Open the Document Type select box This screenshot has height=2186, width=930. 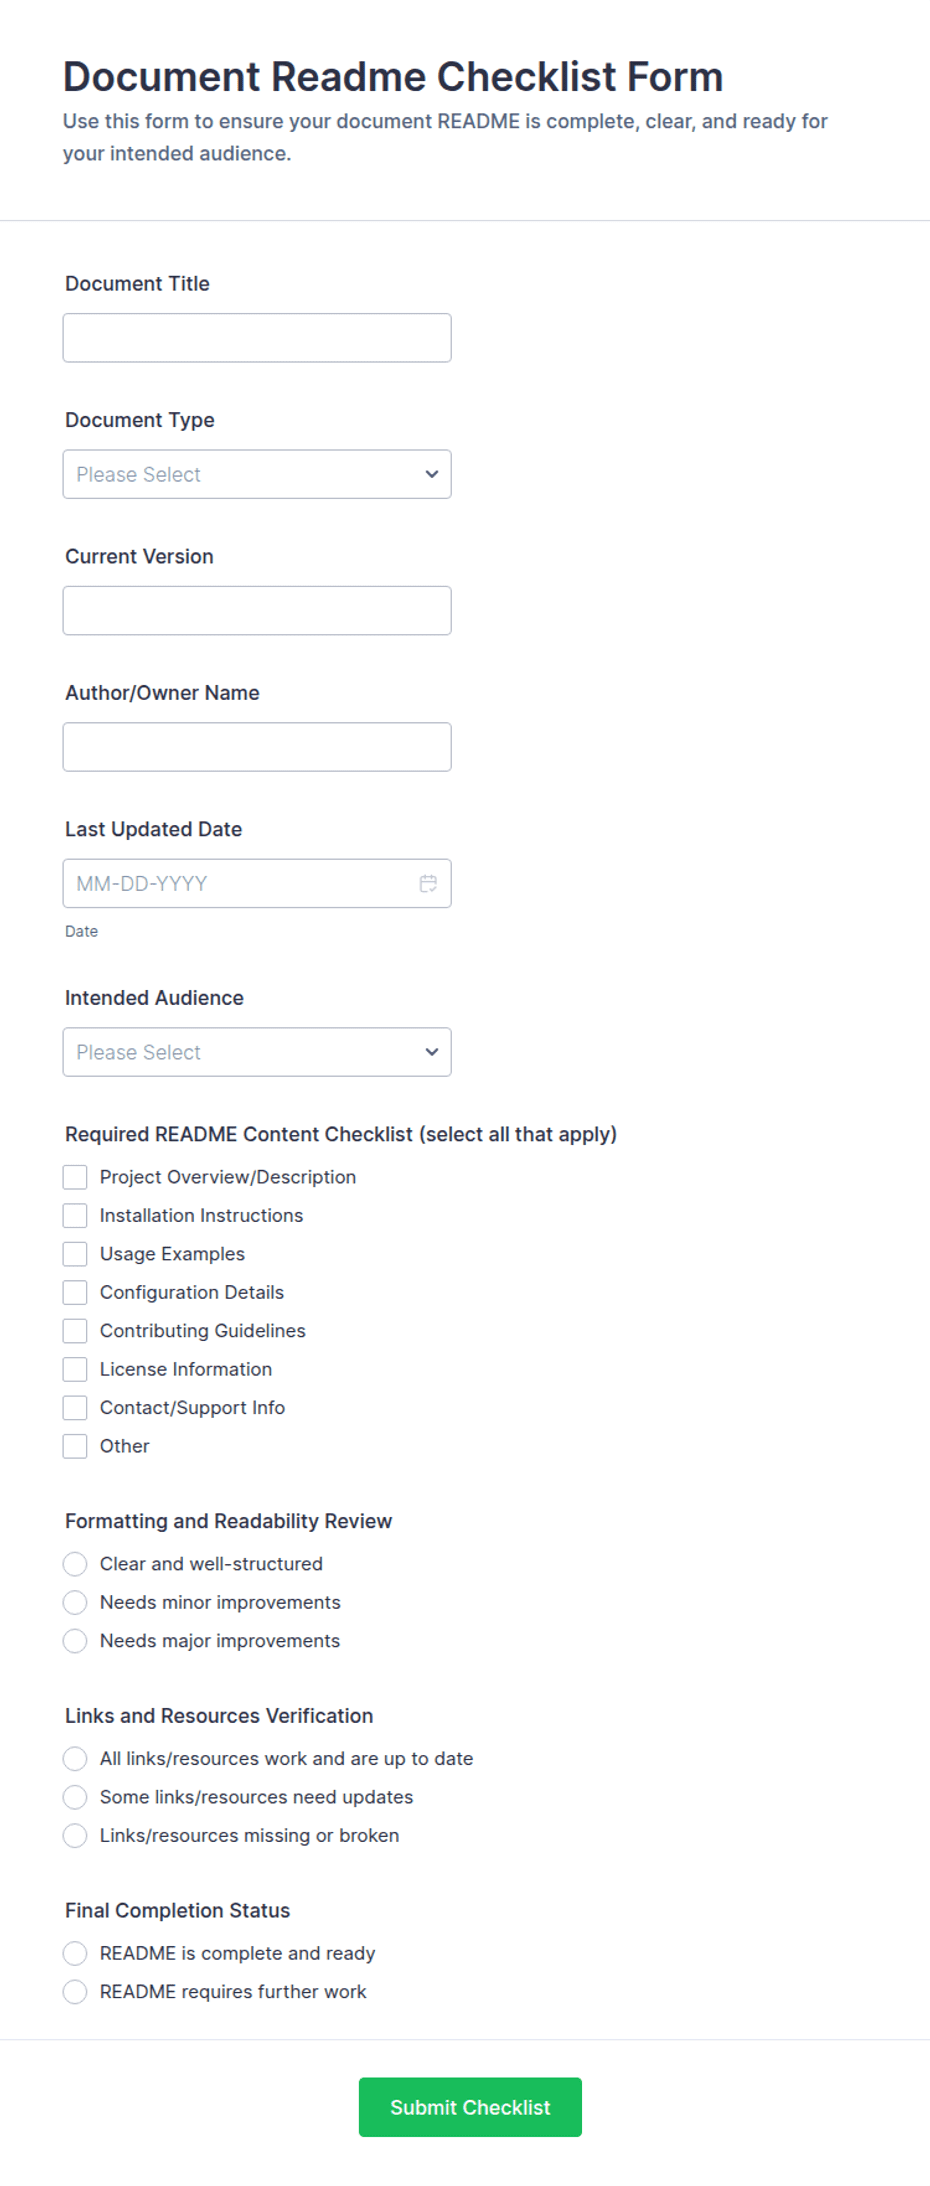click(257, 474)
